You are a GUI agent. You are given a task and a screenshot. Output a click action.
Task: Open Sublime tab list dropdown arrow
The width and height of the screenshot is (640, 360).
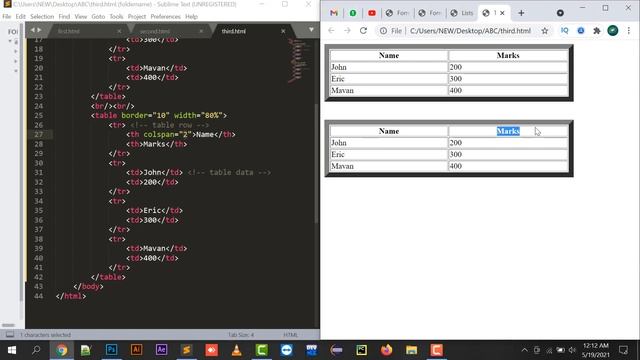[311, 30]
